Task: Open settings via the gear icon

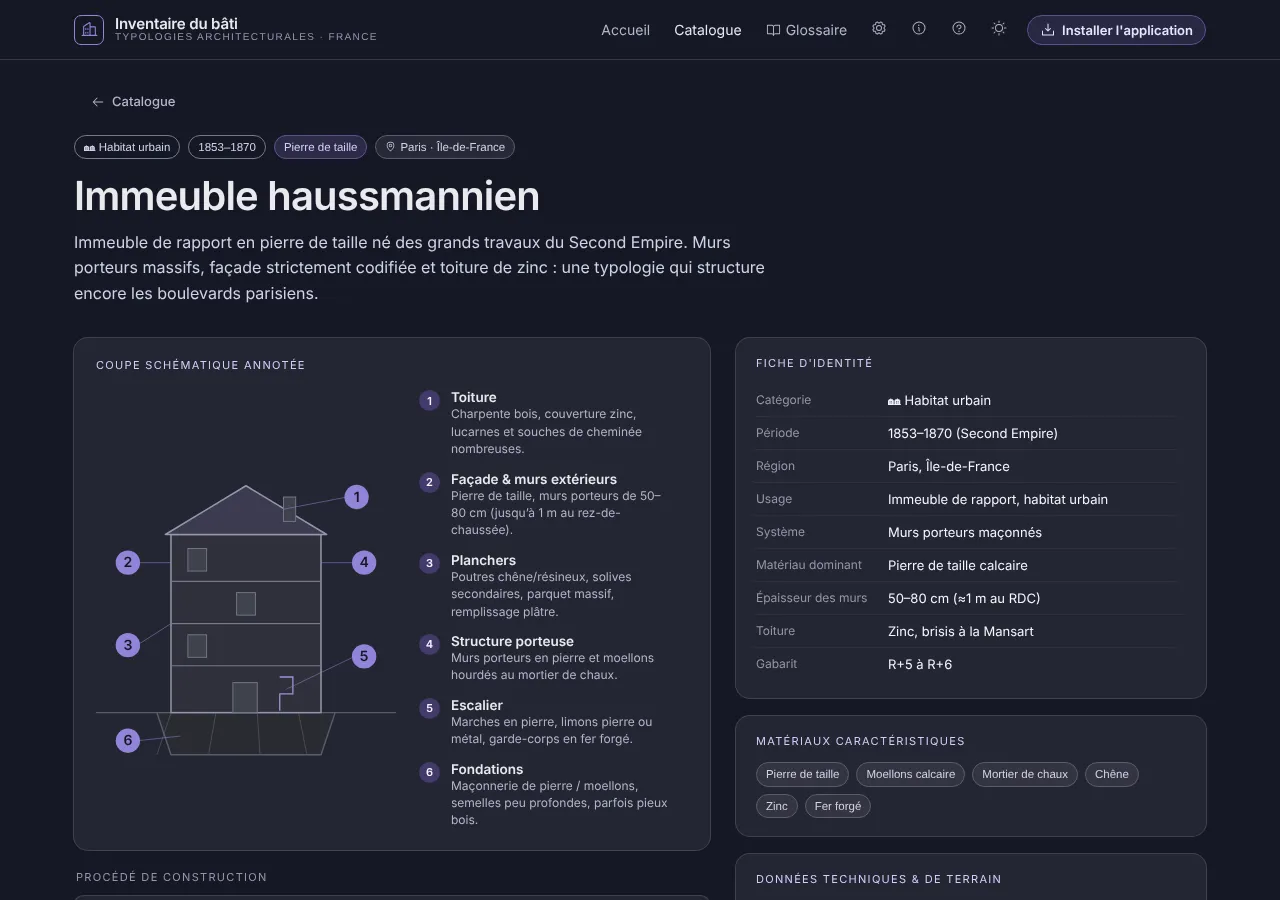Action: [879, 29]
